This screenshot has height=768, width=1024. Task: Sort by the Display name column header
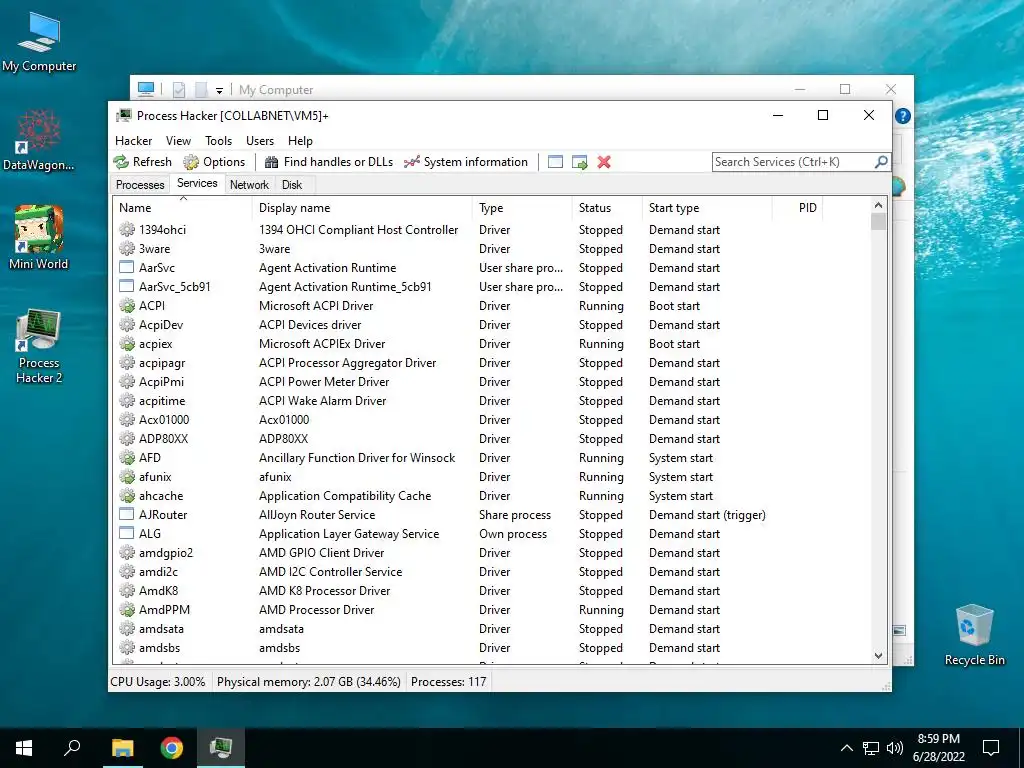362,208
